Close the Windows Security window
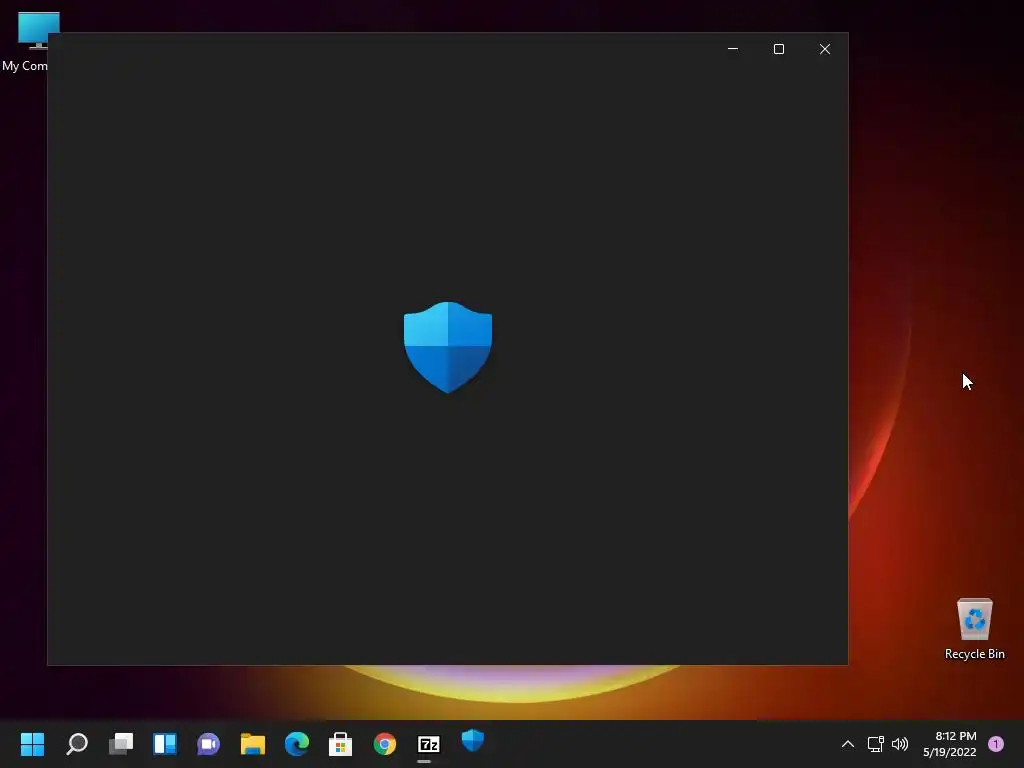The image size is (1024, 768). (x=825, y=49)
